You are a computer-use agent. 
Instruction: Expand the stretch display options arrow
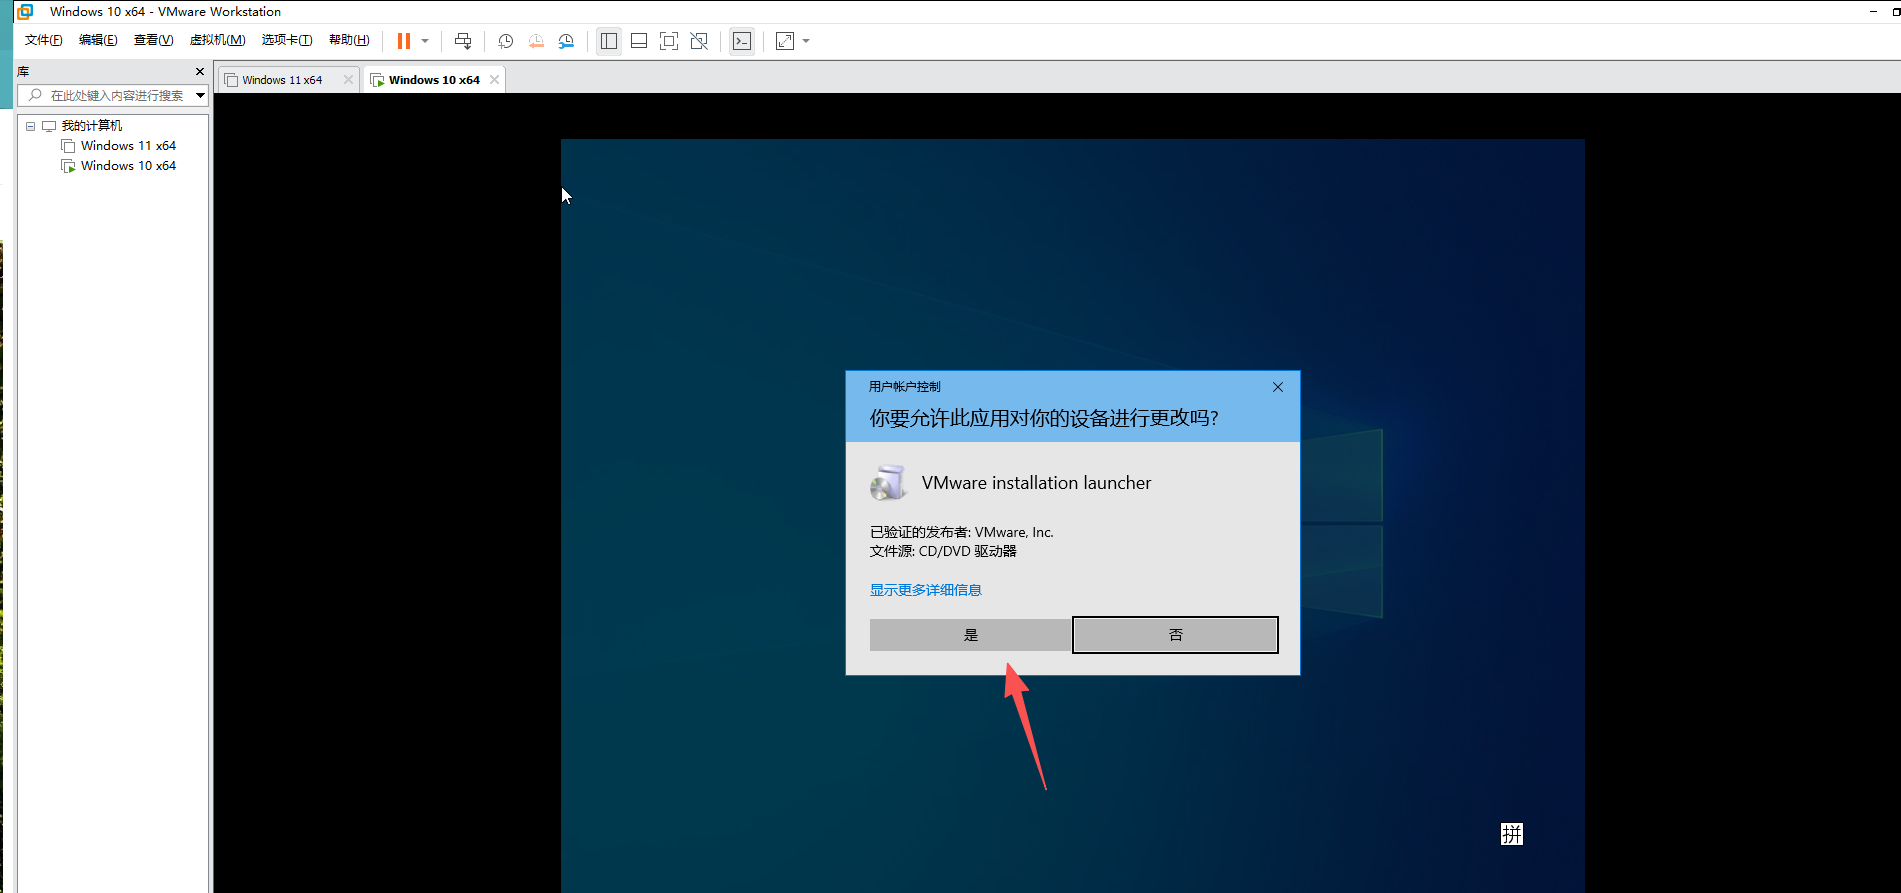click(x=806, y=41)
